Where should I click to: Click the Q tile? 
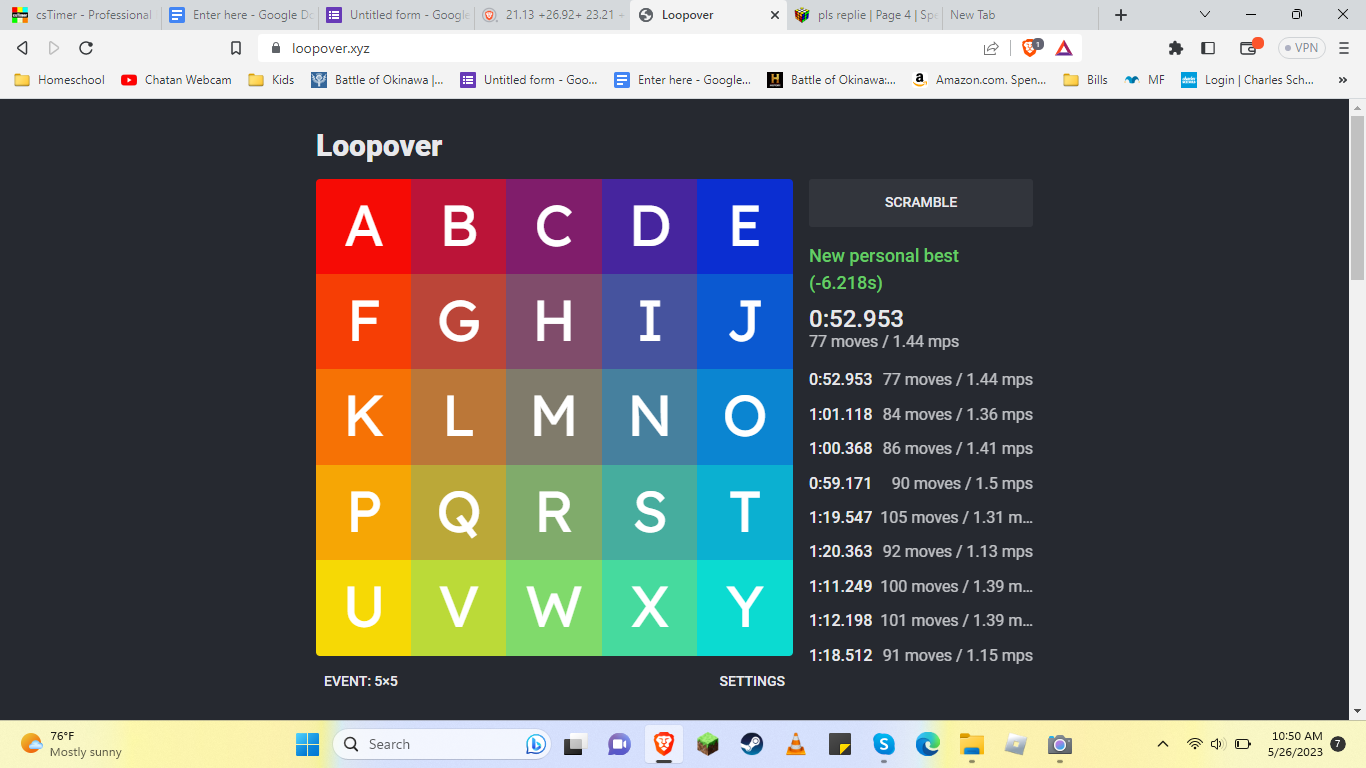click(459, 512)
